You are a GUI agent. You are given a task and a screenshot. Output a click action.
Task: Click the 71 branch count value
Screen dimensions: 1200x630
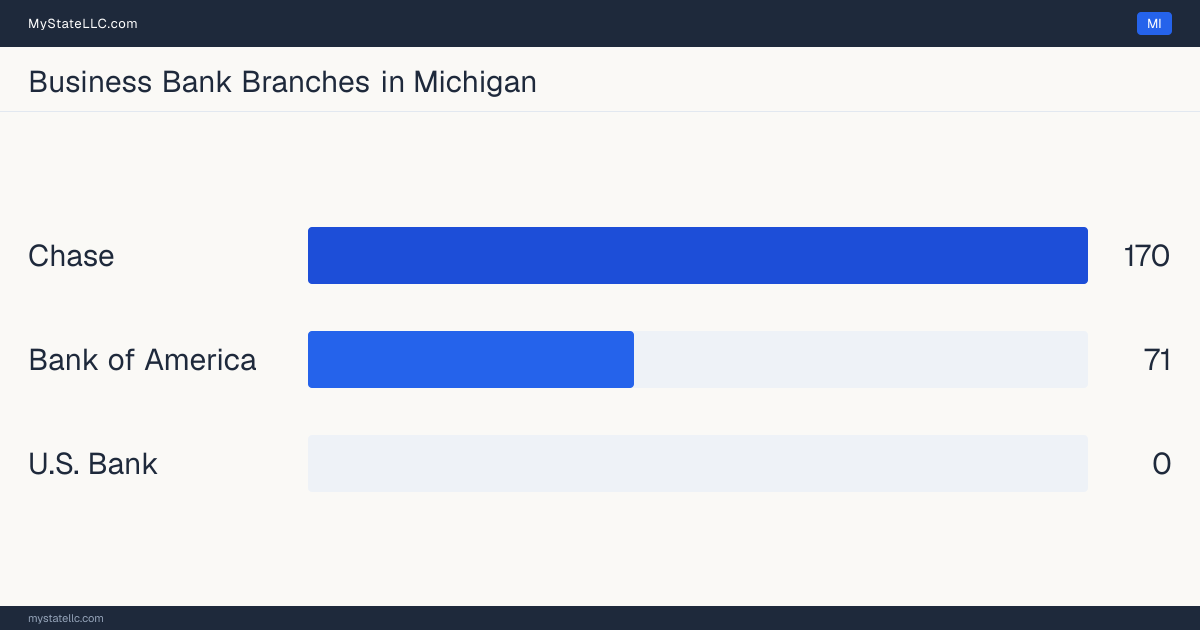(1157, 360)
